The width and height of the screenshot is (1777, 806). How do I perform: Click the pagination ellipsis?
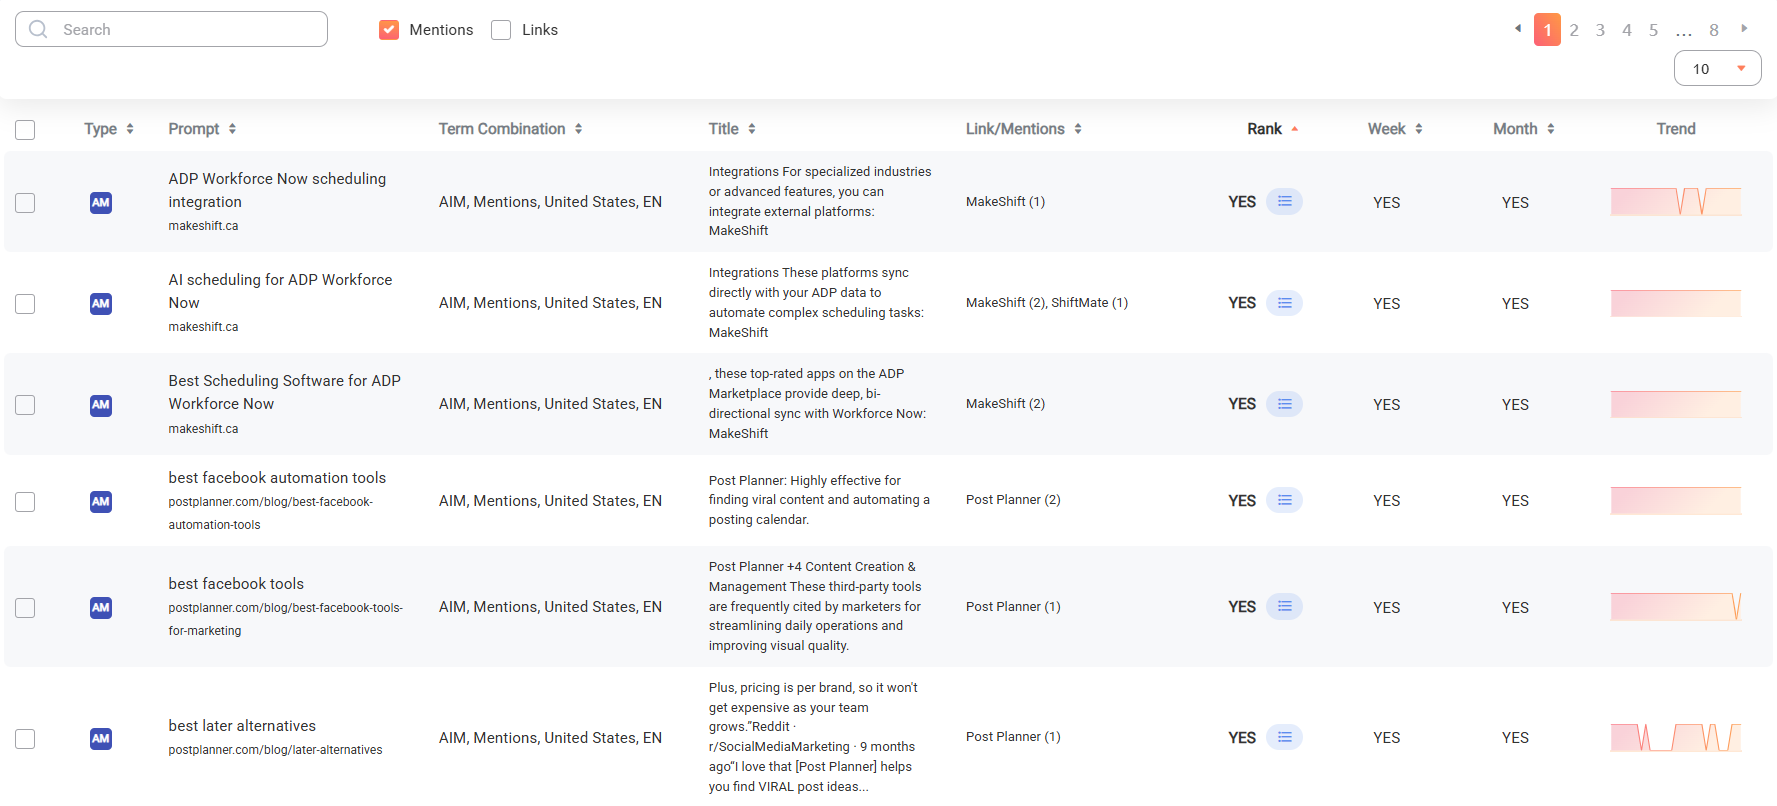pos(1684,32)
